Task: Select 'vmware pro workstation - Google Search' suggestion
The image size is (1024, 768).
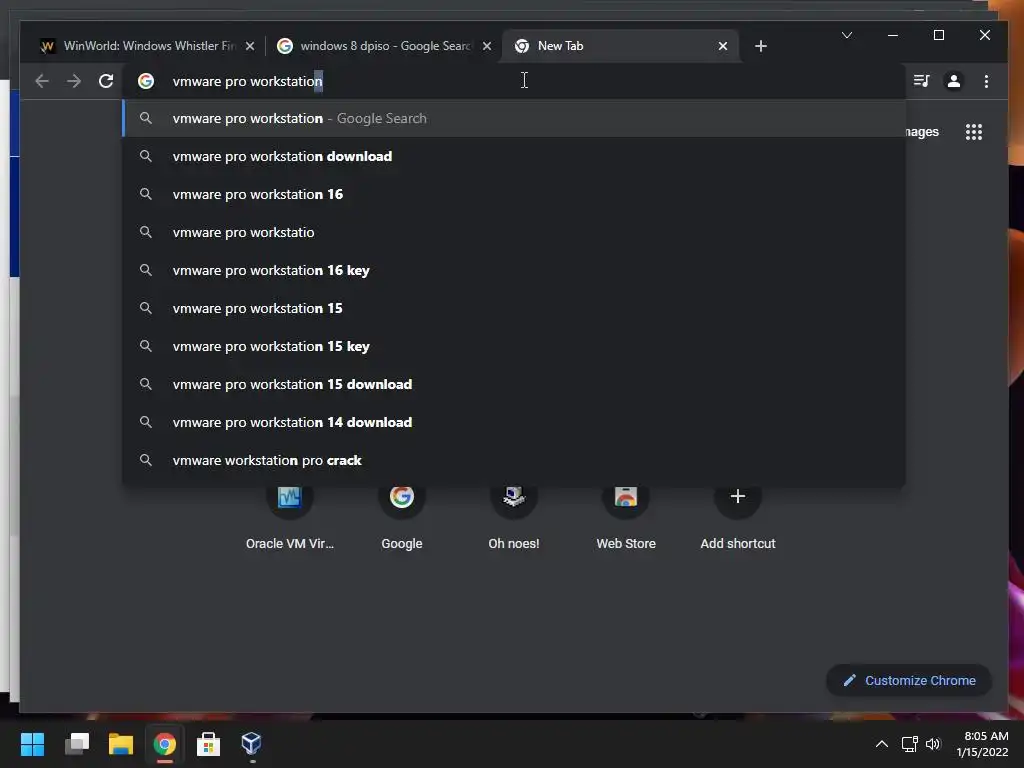Action: point(513,118)
